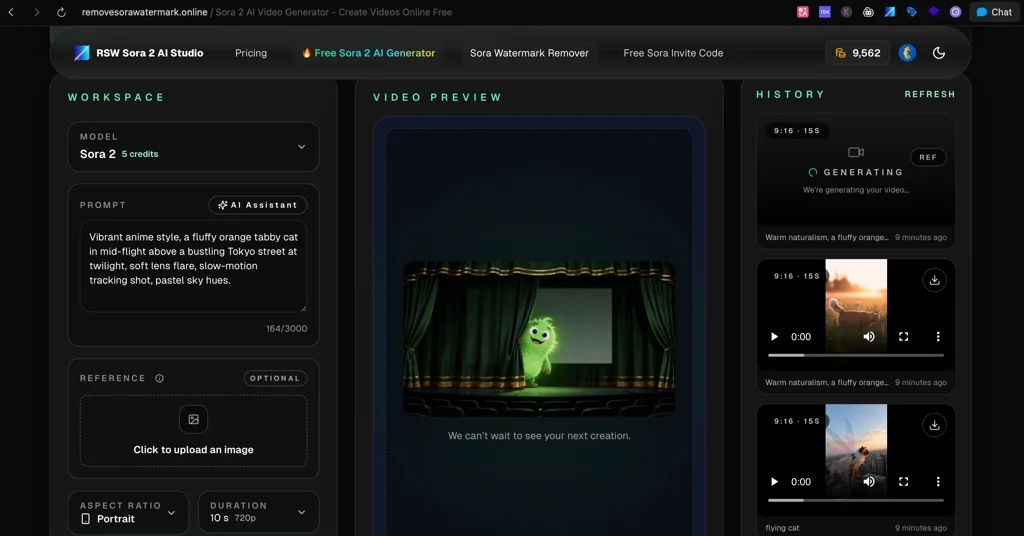Screen dimensions: 1024x536
Task: Go to the Pricing page
Action: (x=251, y=53)
